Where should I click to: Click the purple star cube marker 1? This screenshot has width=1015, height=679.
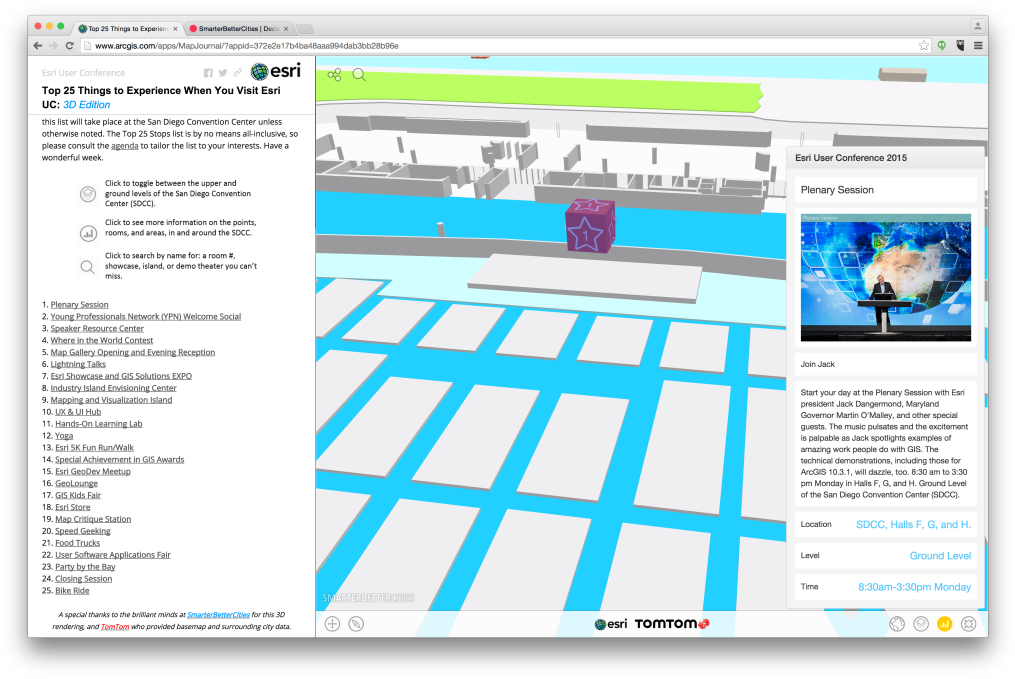(590, 226)
